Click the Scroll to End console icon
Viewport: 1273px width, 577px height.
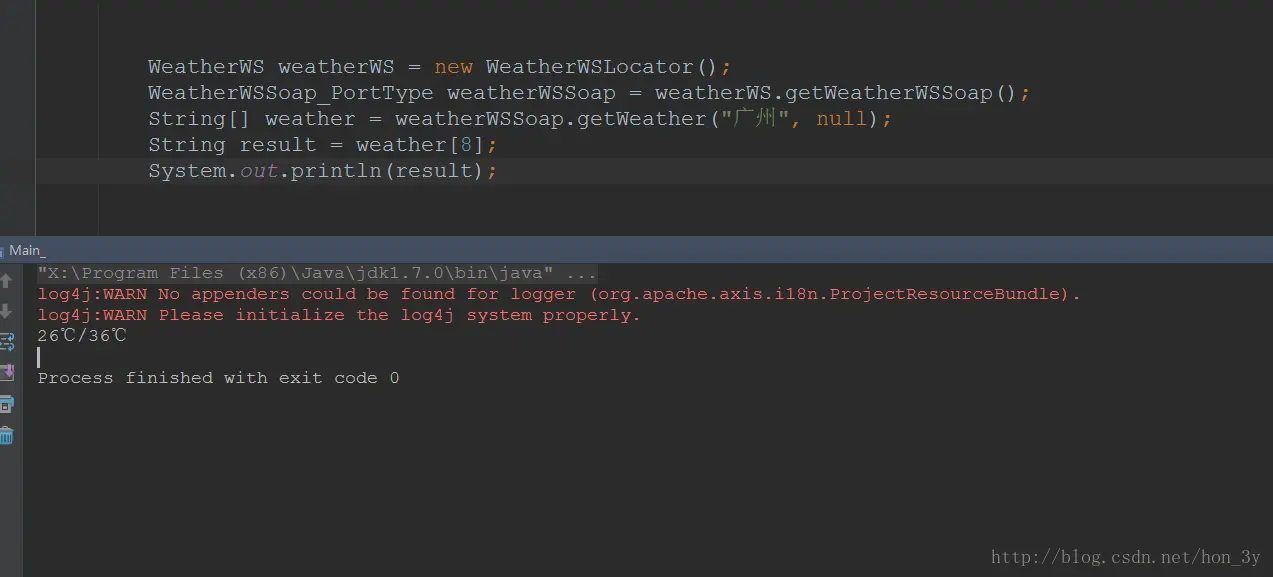click(x=6, y=372)
